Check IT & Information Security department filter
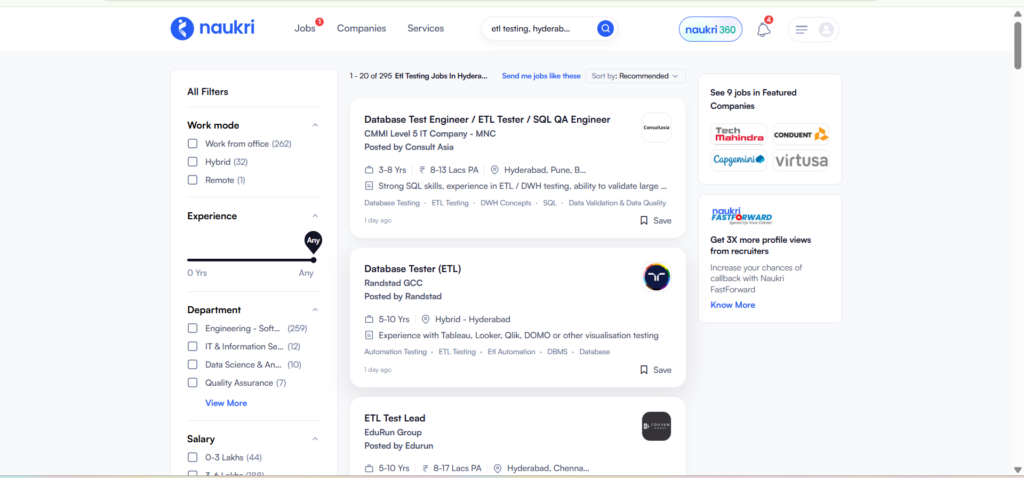The width and height of the screenshot is (1024, 478). (x=193, y=347)
